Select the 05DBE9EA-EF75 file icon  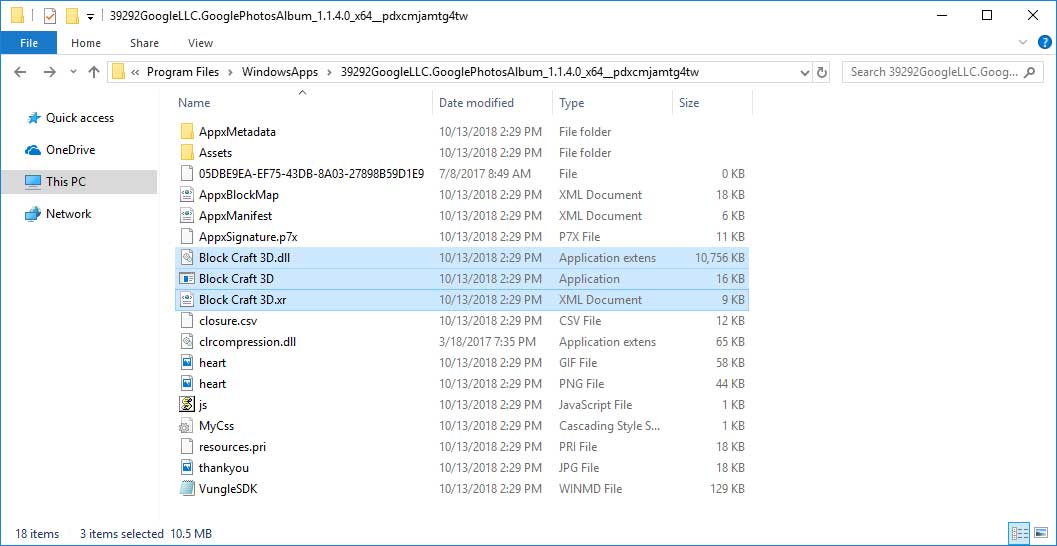187,174
